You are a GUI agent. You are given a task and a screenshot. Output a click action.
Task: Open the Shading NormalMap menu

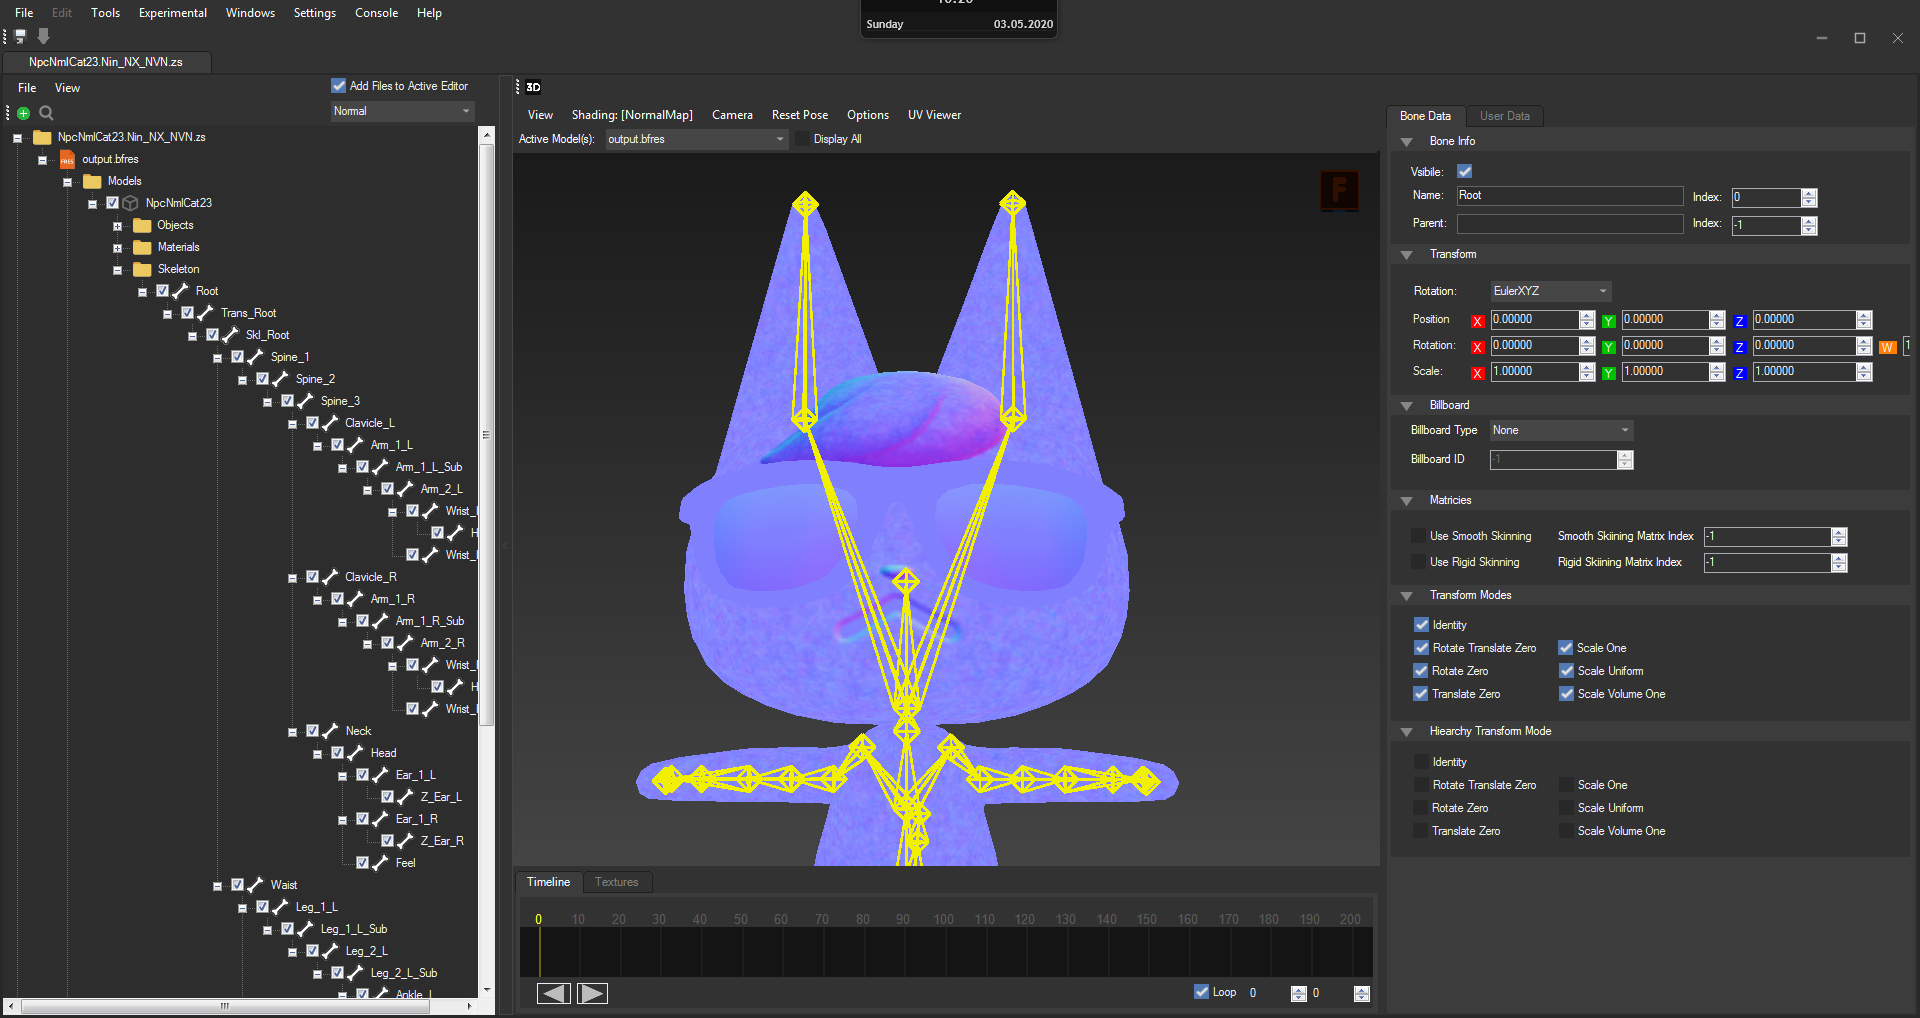632,115
